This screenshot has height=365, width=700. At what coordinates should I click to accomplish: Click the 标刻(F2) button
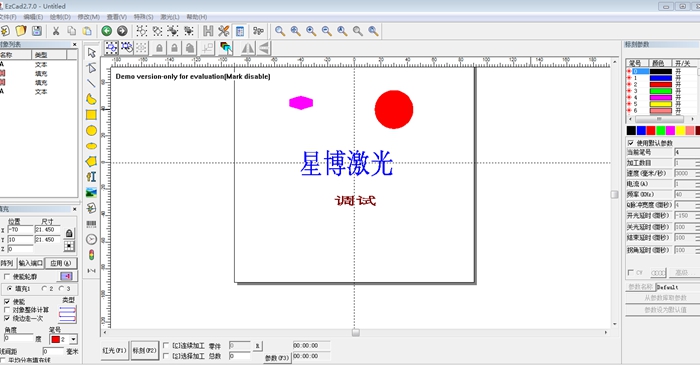click(145, 351)
